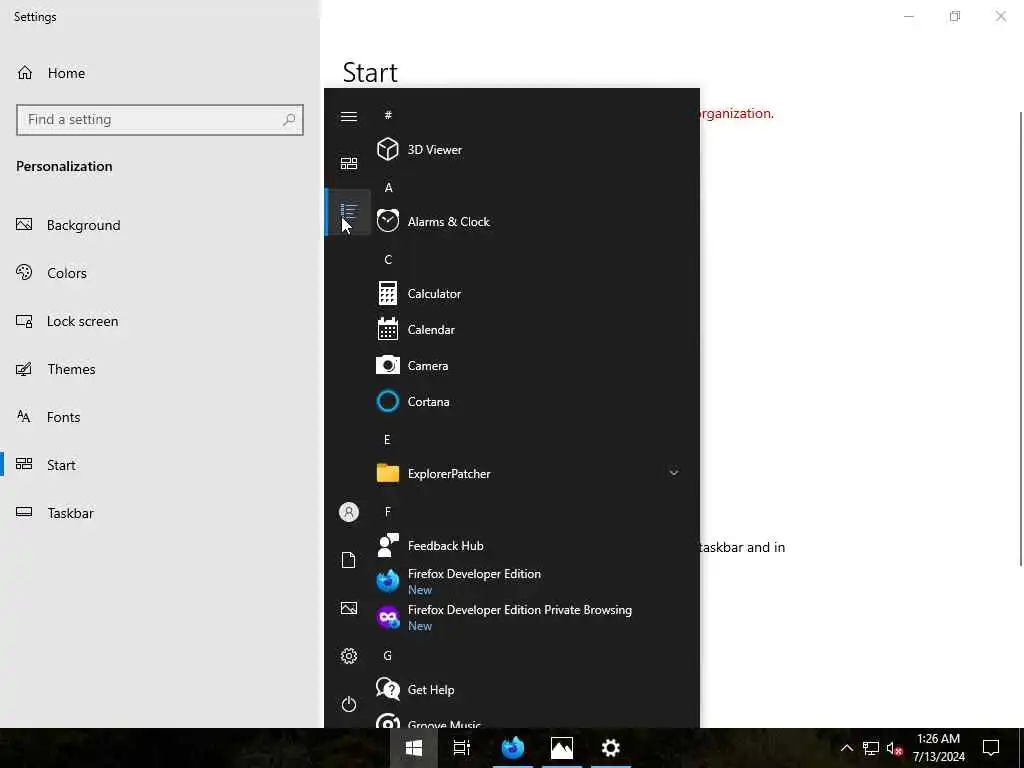Launch Calculator from the app list
Viewport: 1024px width, 768px height.
tap(530, 294)
